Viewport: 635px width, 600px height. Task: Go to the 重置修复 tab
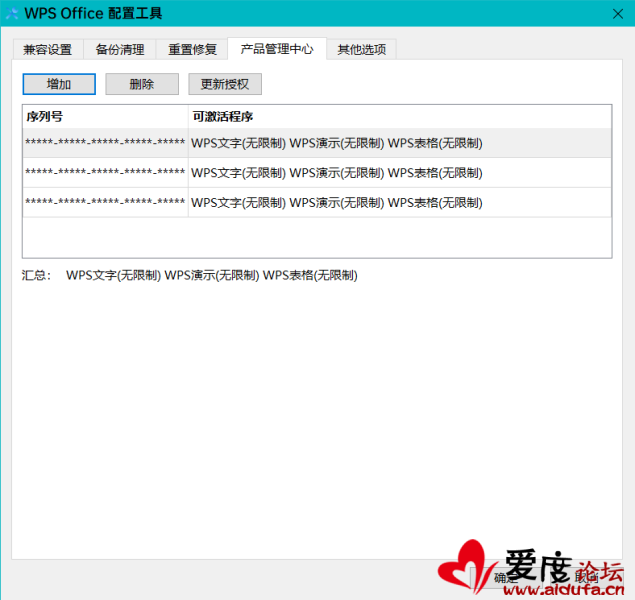pyautogui.click(x=192, y=49)
